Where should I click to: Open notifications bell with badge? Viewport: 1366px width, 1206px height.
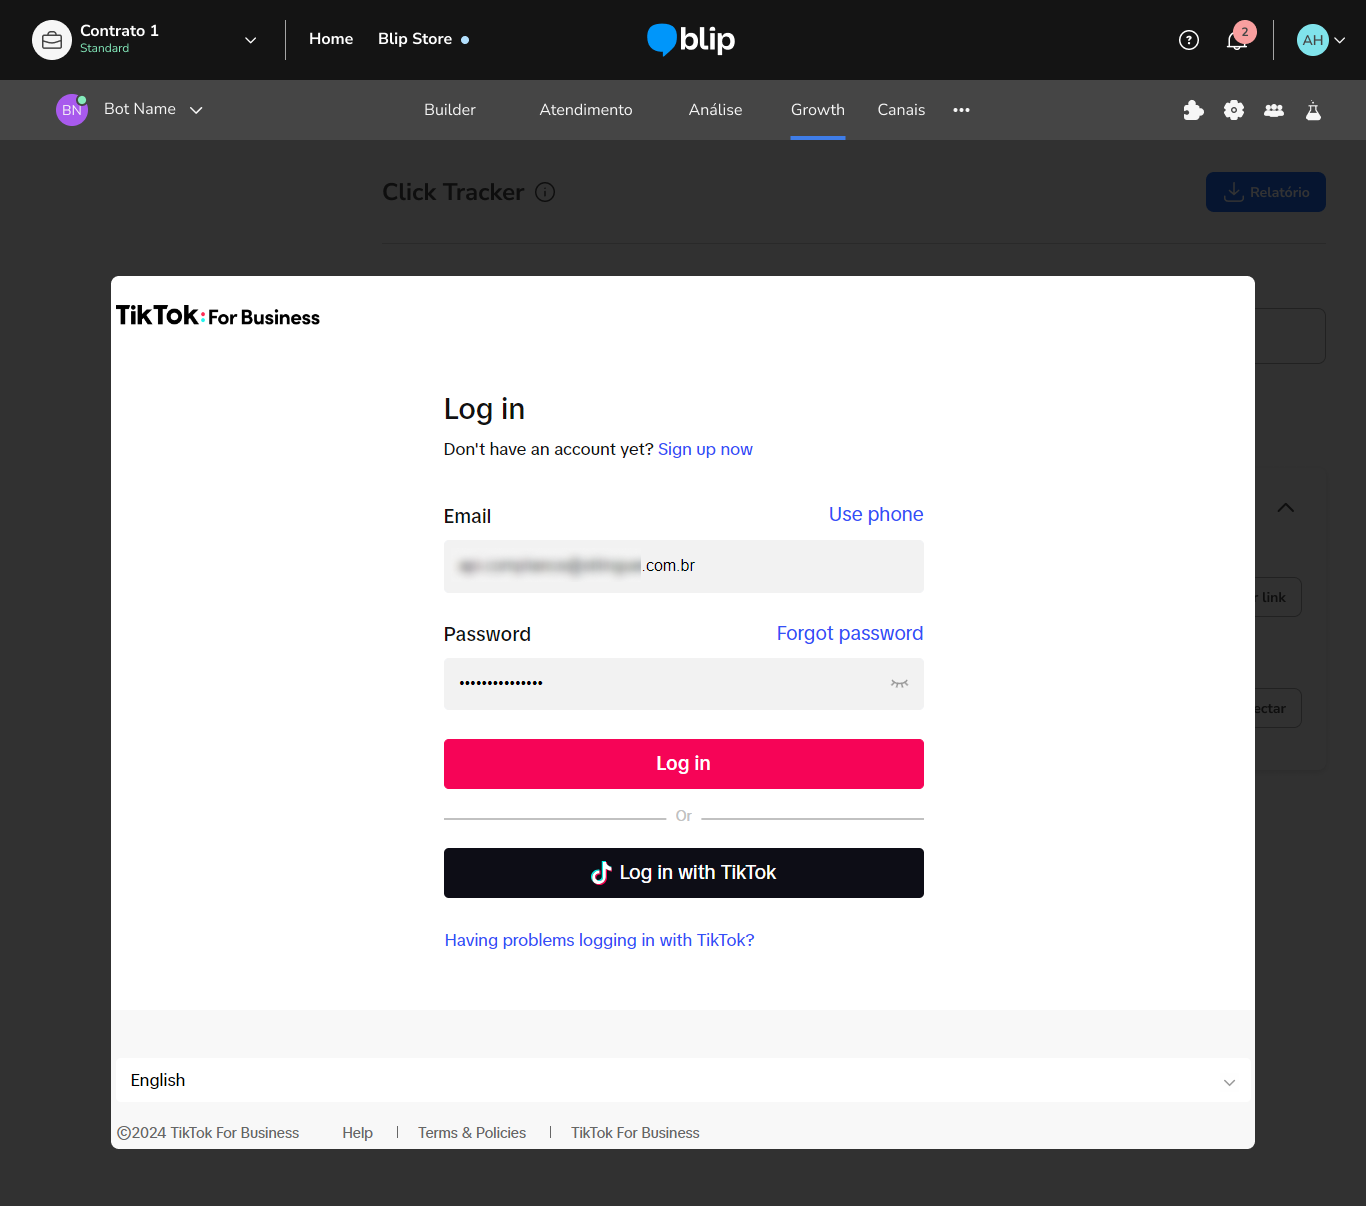pyautogui.click(x=1238, y=39)
